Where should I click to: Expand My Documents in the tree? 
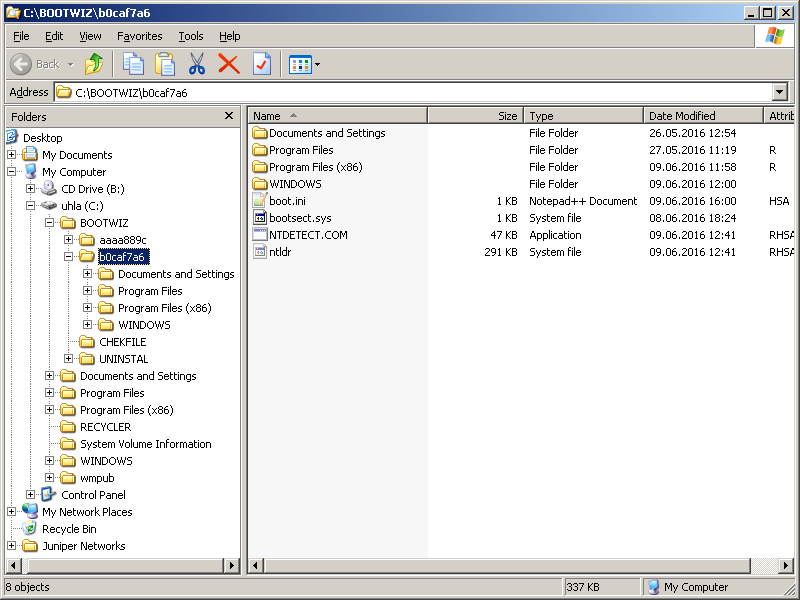coord(12,154)
